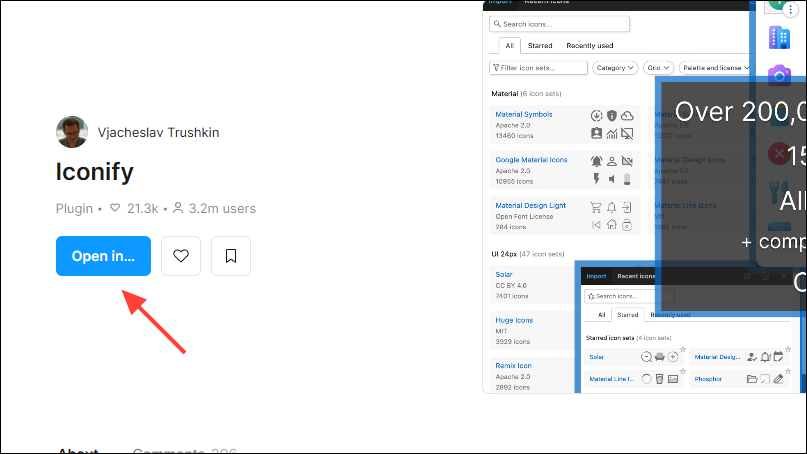Save Iconify plugin using the bookmark button

pyautogui.click(x=231, y=256)
